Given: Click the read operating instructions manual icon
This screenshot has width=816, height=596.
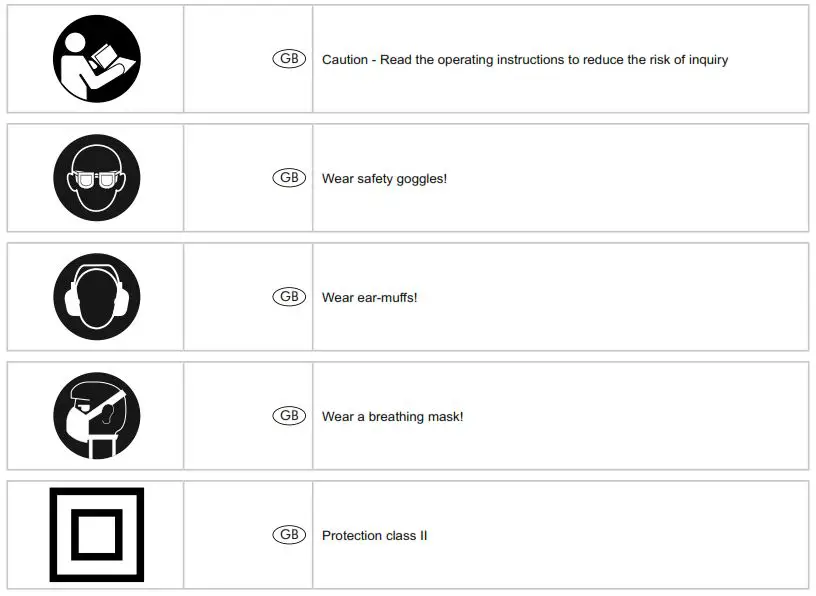Looking at the screenshot, I should pos(96,59).
